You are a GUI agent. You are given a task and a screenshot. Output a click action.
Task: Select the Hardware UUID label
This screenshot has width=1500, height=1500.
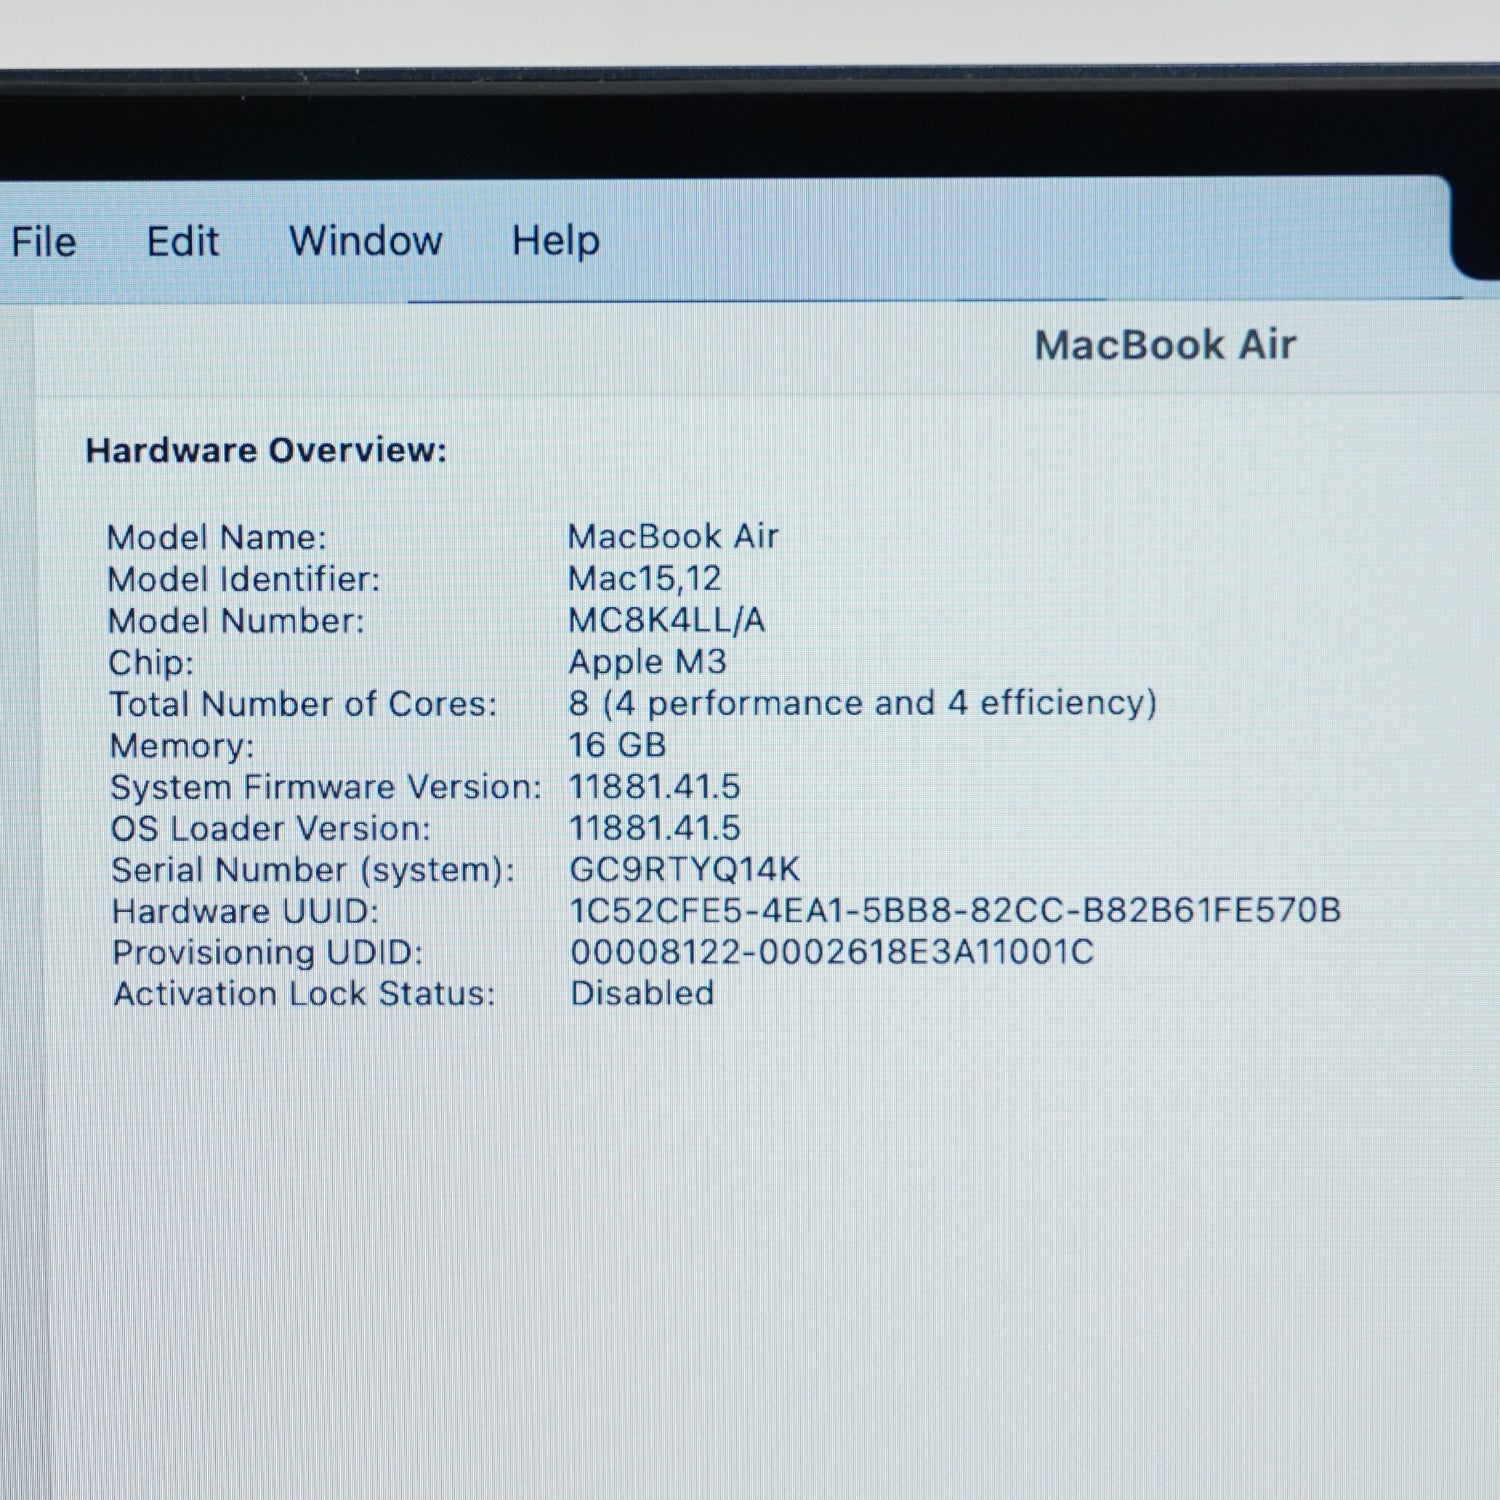246,912
